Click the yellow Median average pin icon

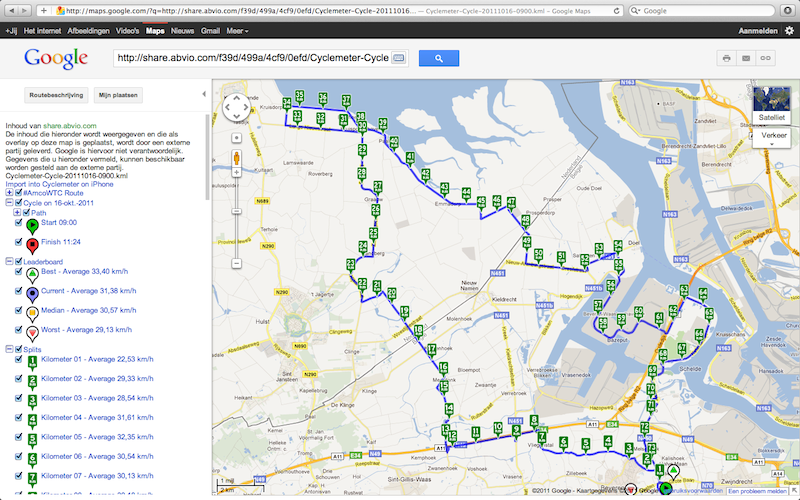[x=32, y=314]
